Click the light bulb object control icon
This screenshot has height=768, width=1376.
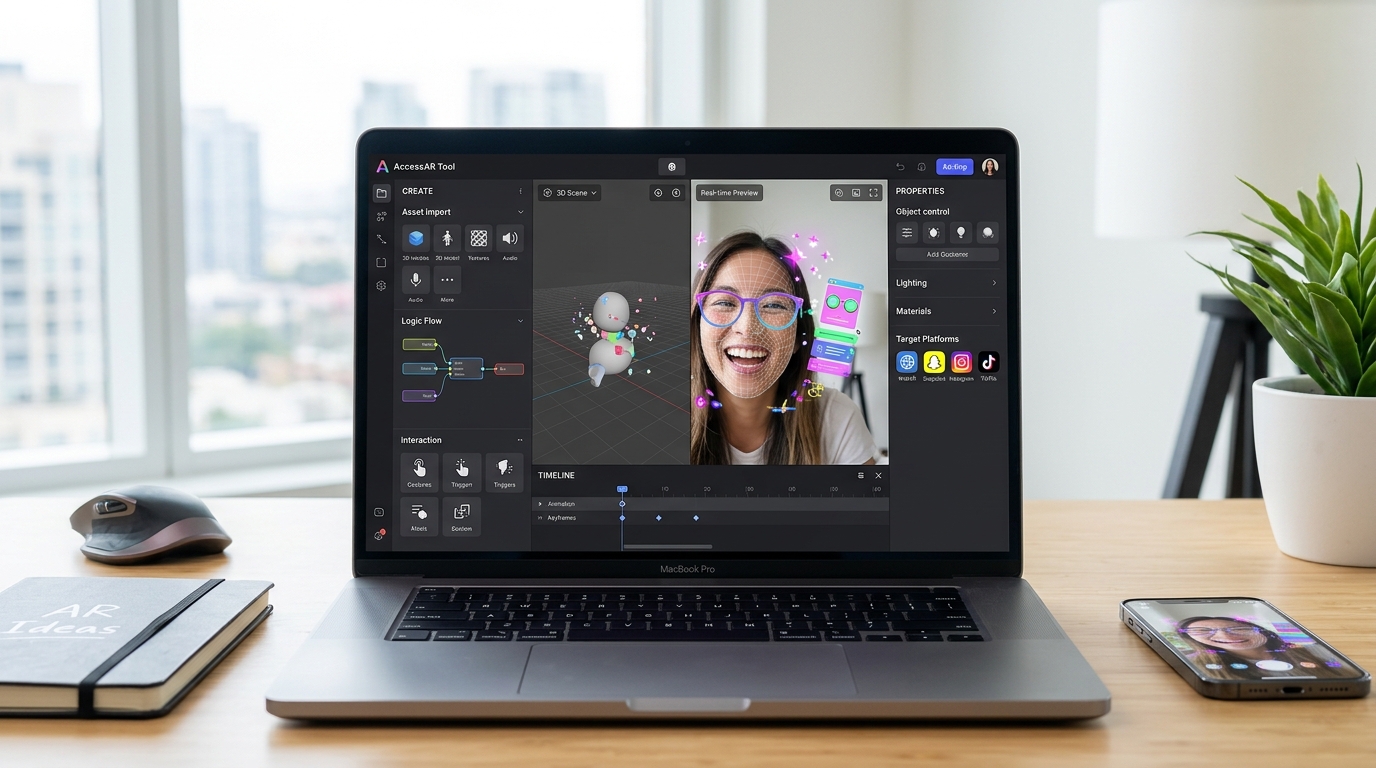coord(961,232)
